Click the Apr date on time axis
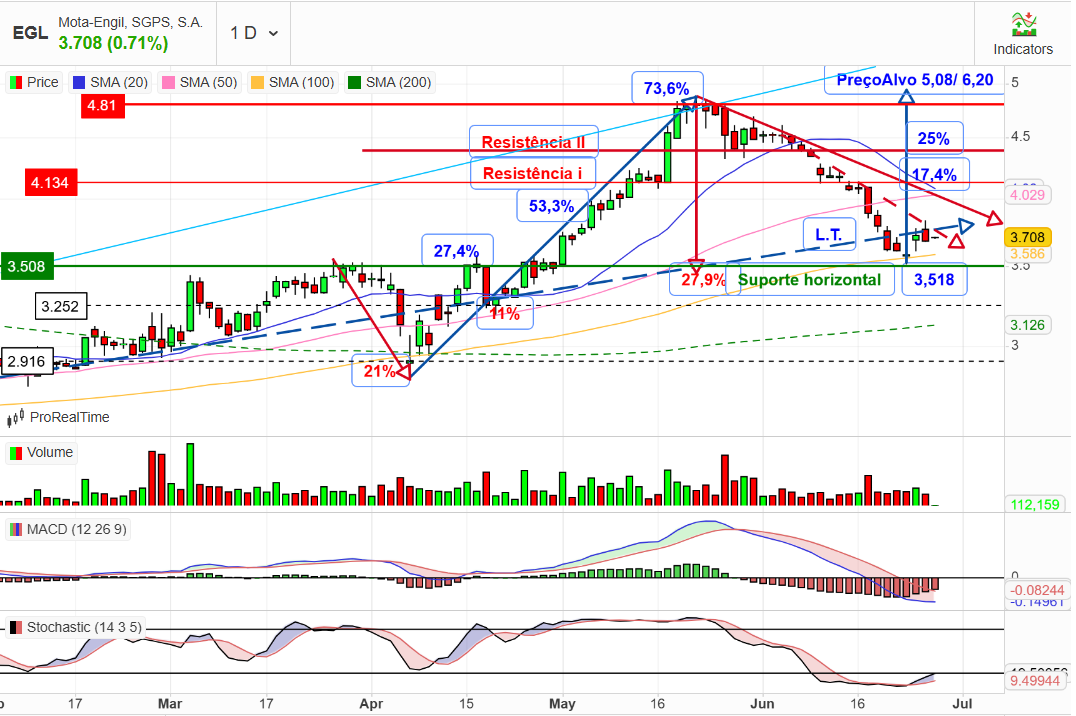Viewport: 1076px width, 716px height. [371, 704]
